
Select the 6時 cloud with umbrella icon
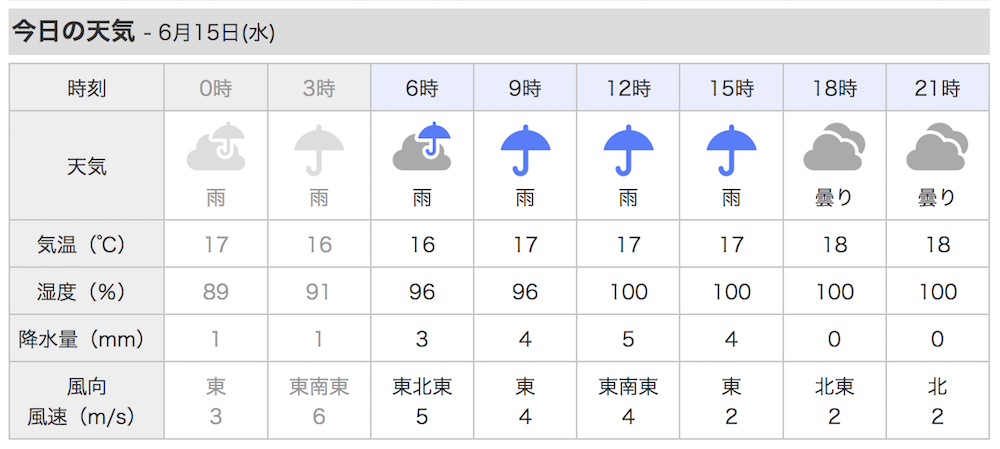[422, 147]
